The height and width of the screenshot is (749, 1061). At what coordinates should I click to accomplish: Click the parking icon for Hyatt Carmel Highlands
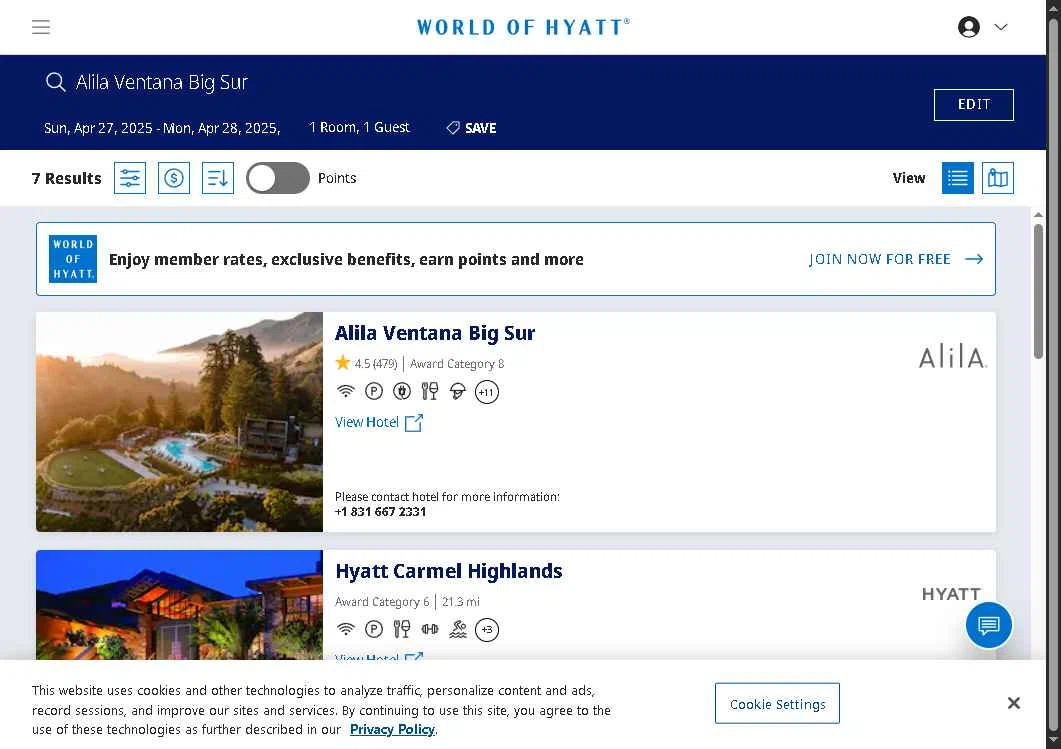[374, 629]
